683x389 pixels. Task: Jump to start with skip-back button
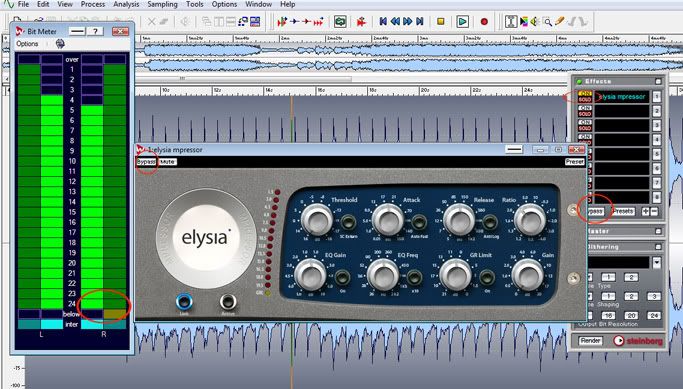click(383, 21)
